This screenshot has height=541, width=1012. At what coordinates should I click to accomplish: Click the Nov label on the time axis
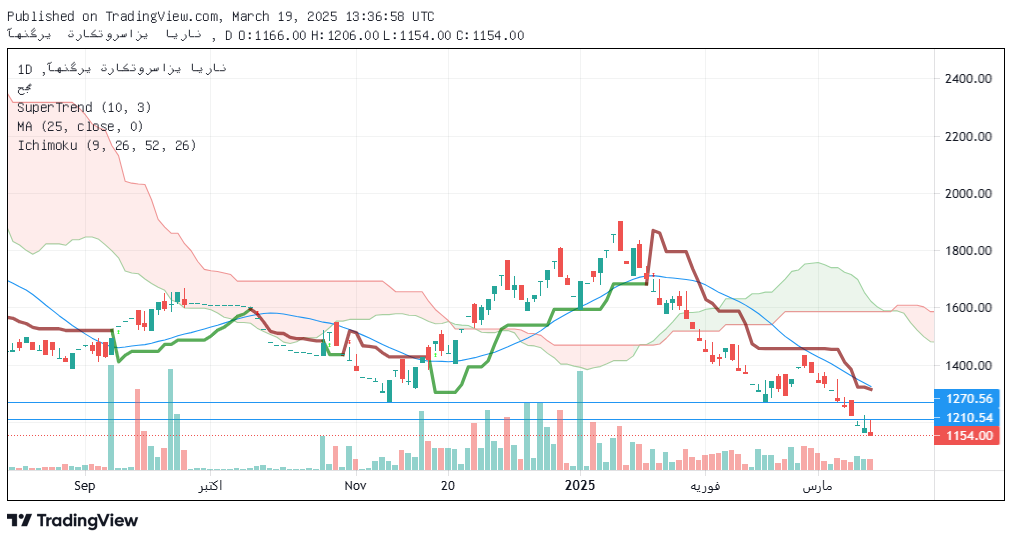click(x=355, y=485)
